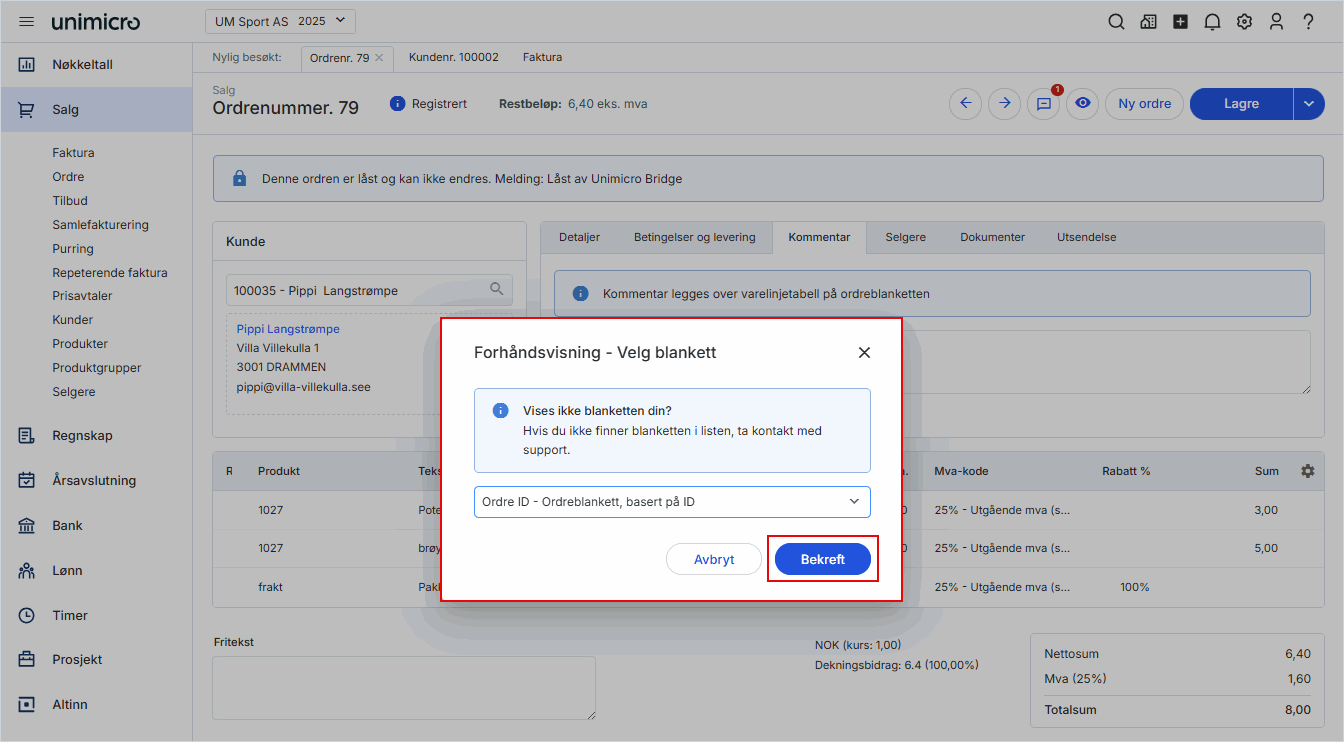
Task: Open Regnskap in the sidebar
Action: point(82,436)
